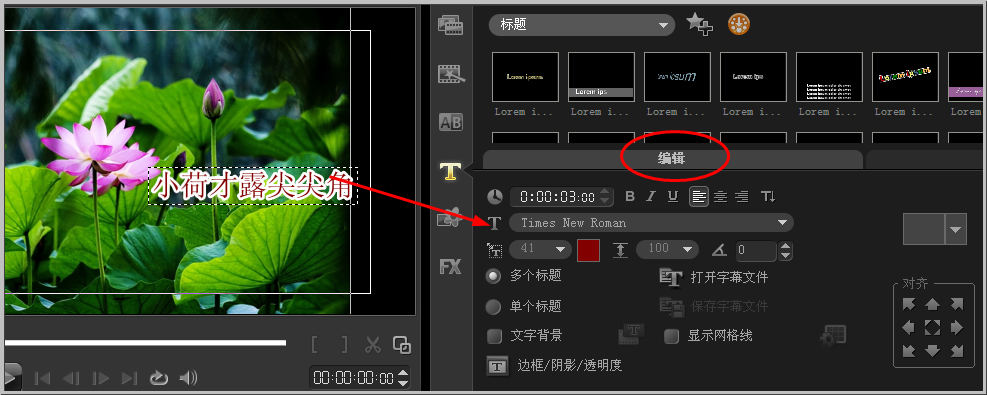The width and height of the screenshot is (987, 395).
Task: Adjust the preview timecode stepper arrows
Action: coord(403,378)
